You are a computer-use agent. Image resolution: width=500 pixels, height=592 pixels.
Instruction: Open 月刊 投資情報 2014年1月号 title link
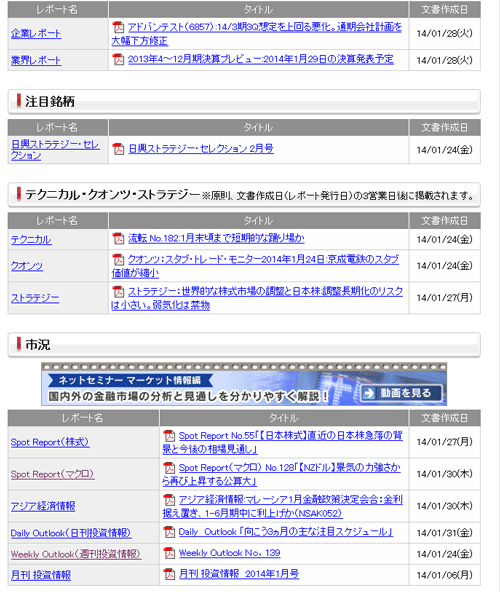[239, 574]
